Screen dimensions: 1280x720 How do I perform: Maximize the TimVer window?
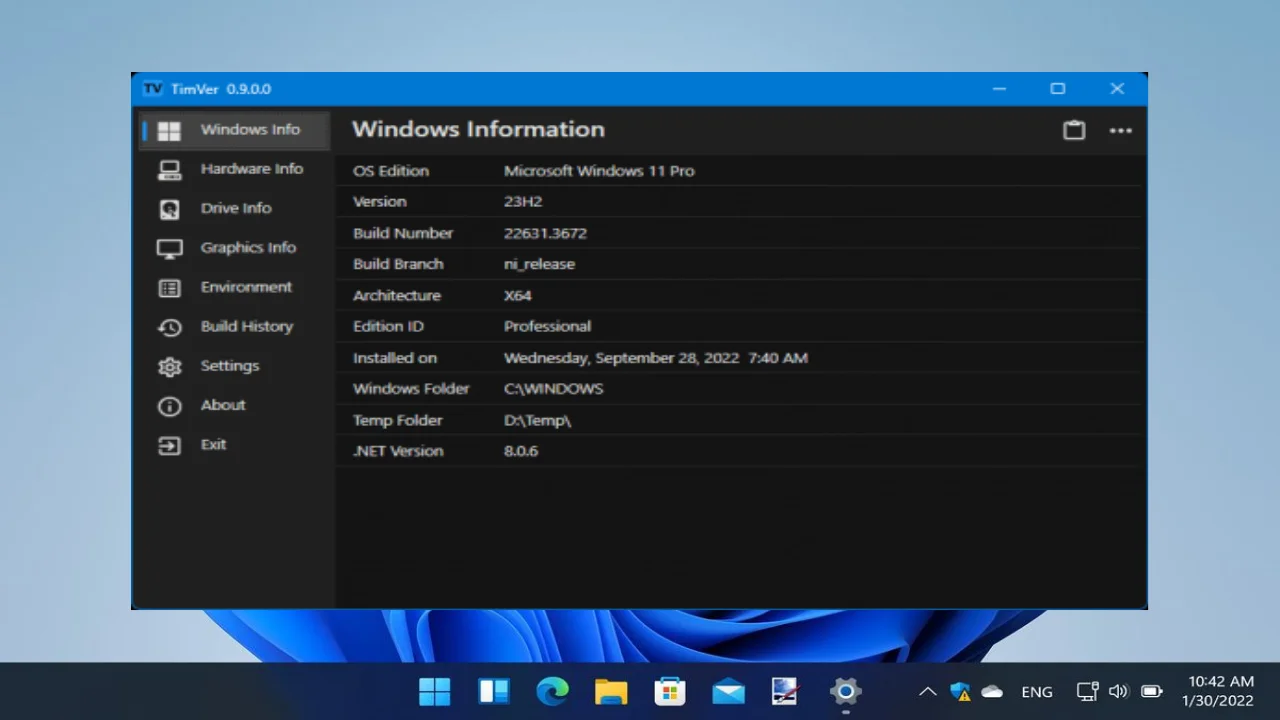tap(1058, 89)
